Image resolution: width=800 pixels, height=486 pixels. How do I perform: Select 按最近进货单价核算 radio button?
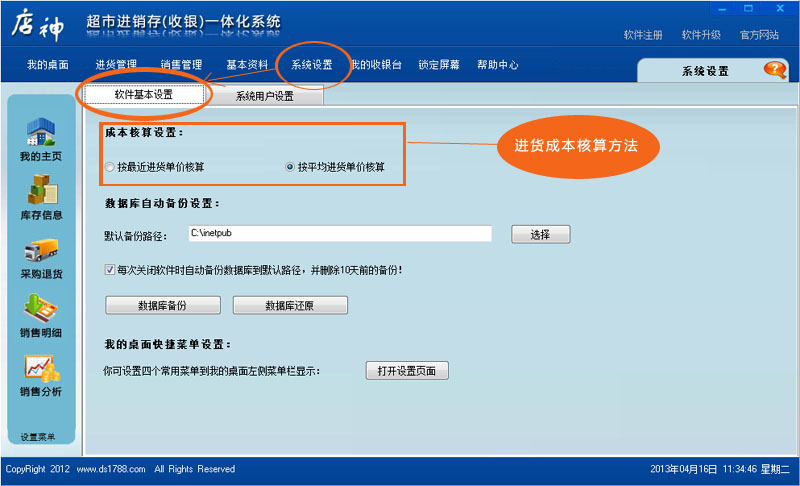pos(110,167)
